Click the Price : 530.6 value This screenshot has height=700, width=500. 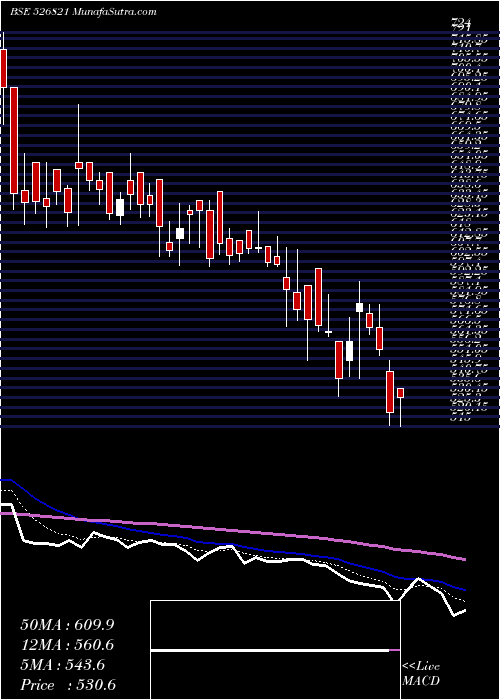(x=70, y=685)
